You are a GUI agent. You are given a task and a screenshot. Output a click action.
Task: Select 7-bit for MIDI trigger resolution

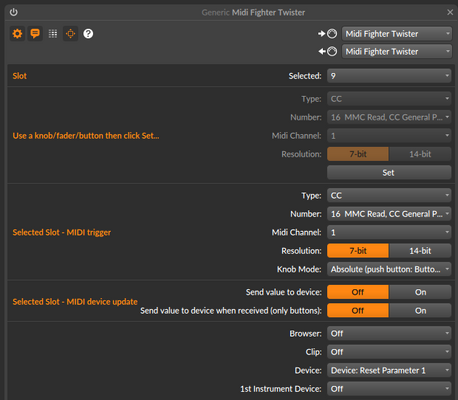coord(358,251)
